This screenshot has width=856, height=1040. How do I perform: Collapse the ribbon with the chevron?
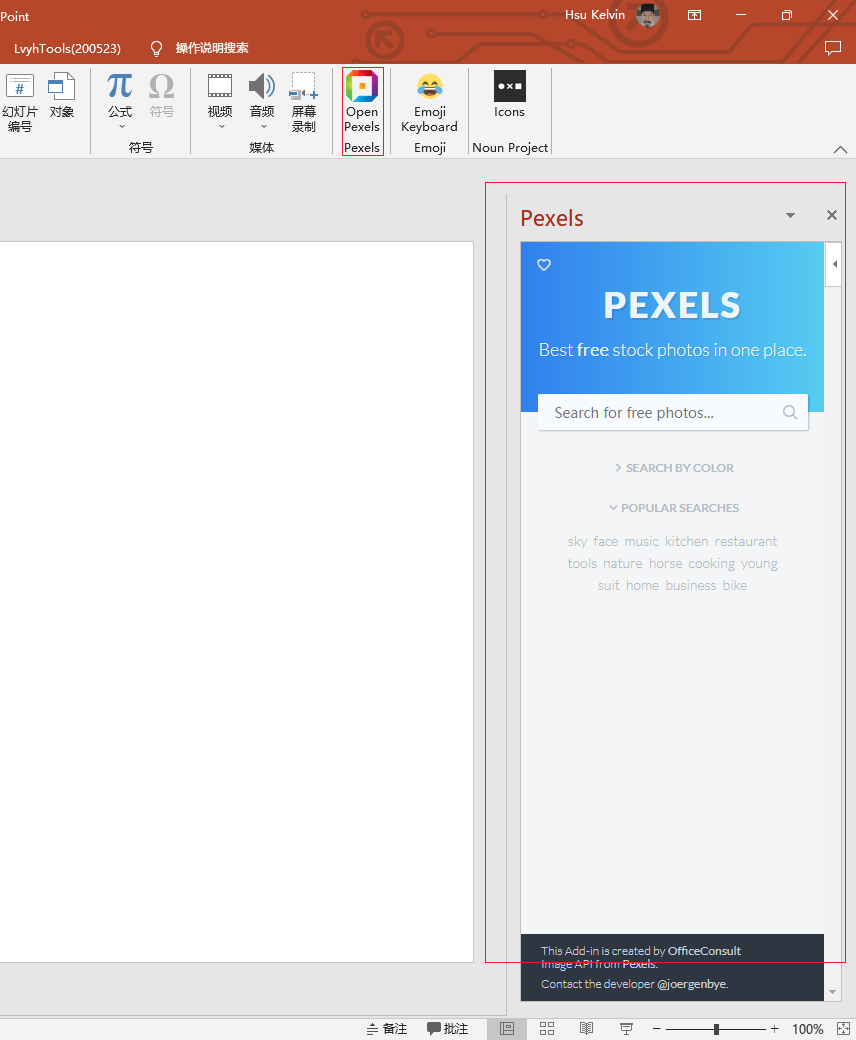[x=840, y=149]
